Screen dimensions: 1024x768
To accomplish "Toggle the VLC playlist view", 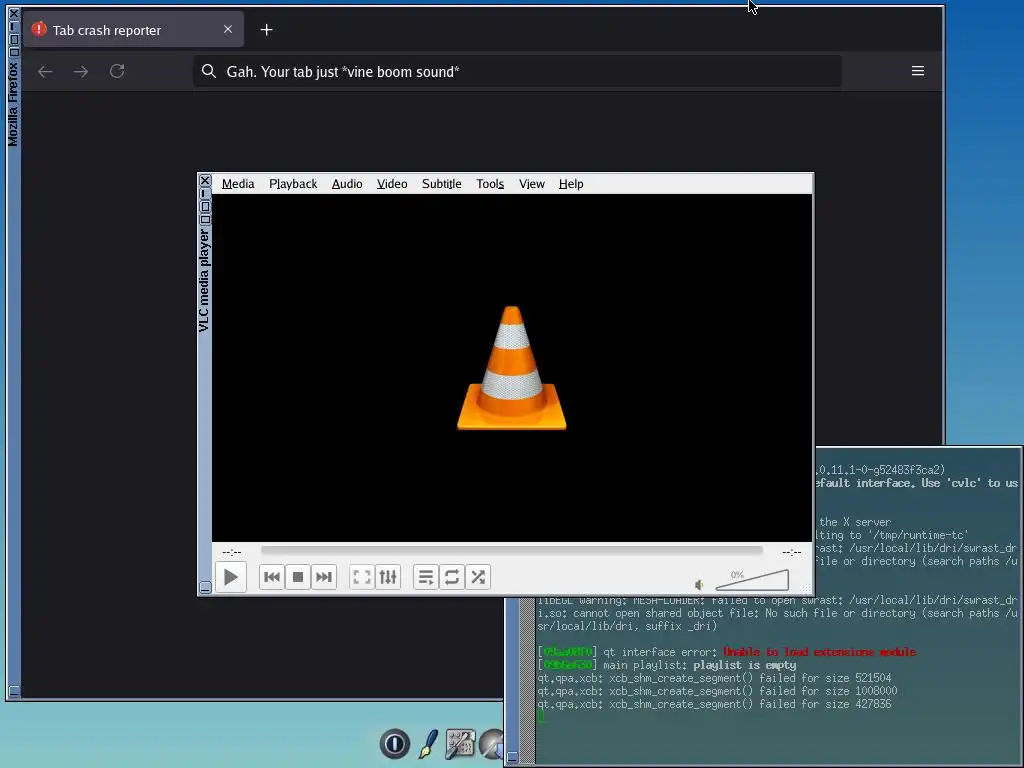I will (x=426, y=577).
